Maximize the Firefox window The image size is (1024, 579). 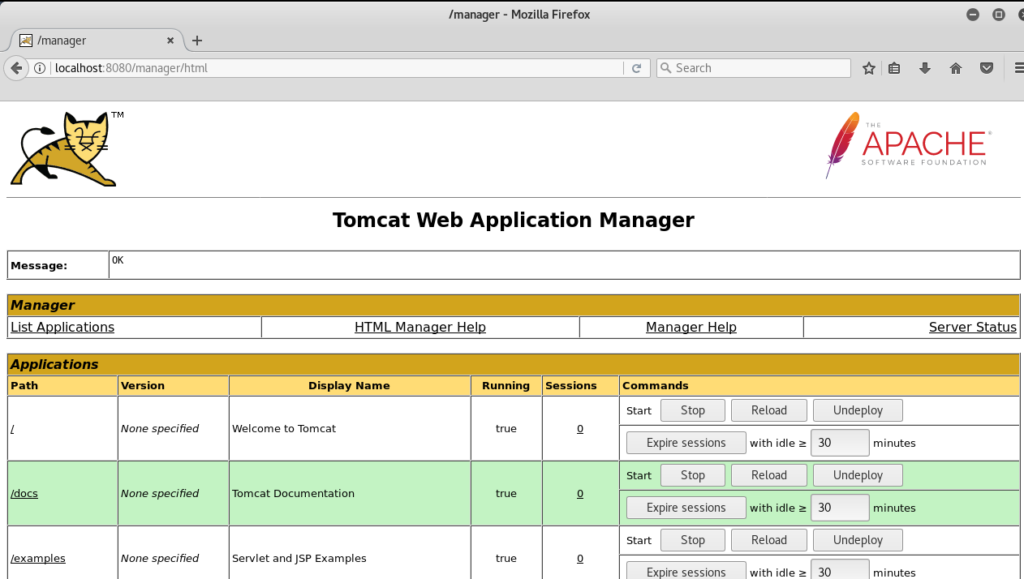click(x=999, y=14)
